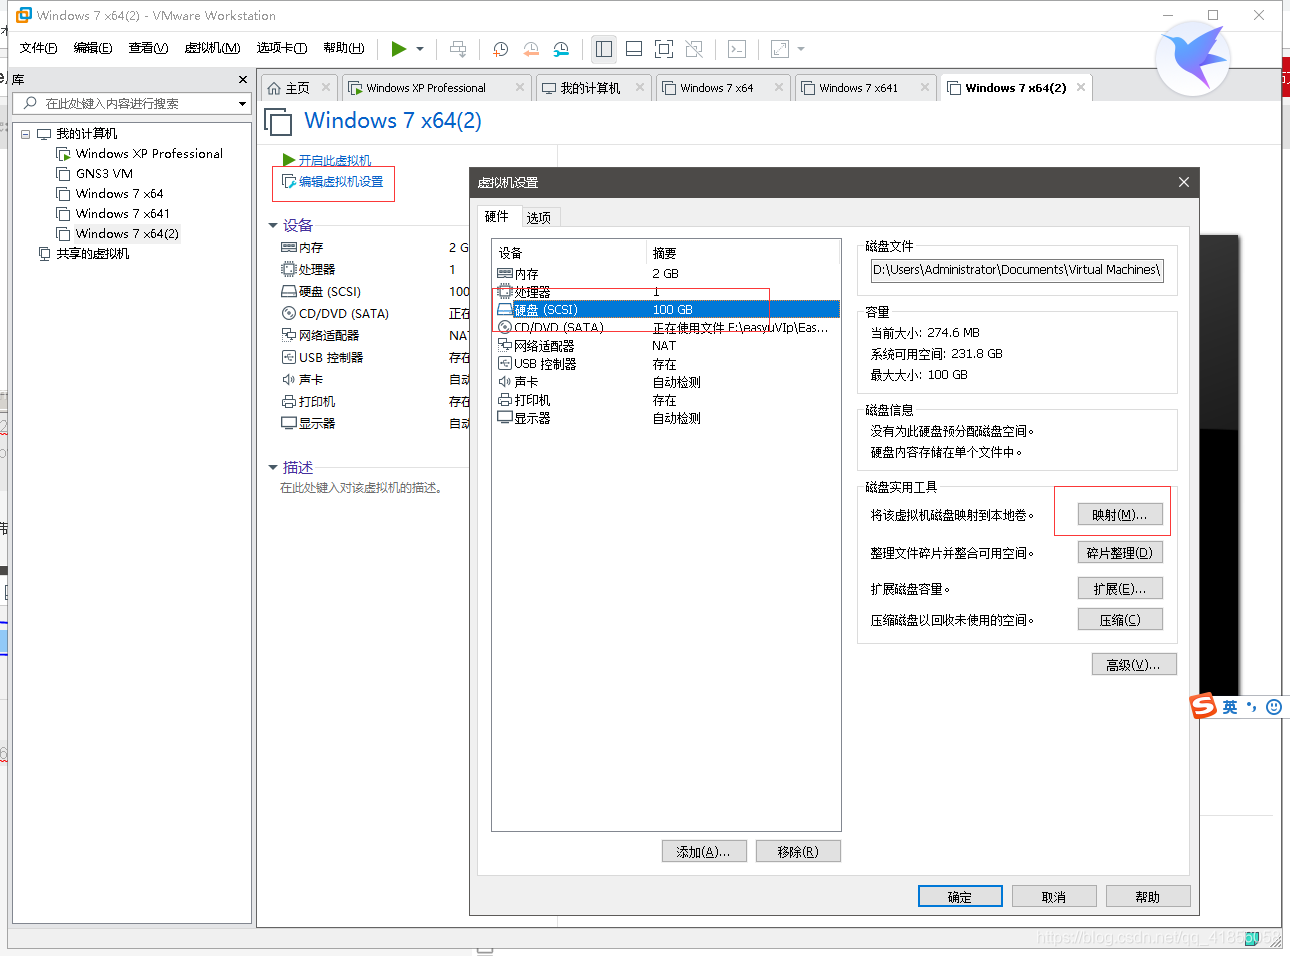
Task: Collapse the 我的计算机 tree node
Action: tap(25, 134)
